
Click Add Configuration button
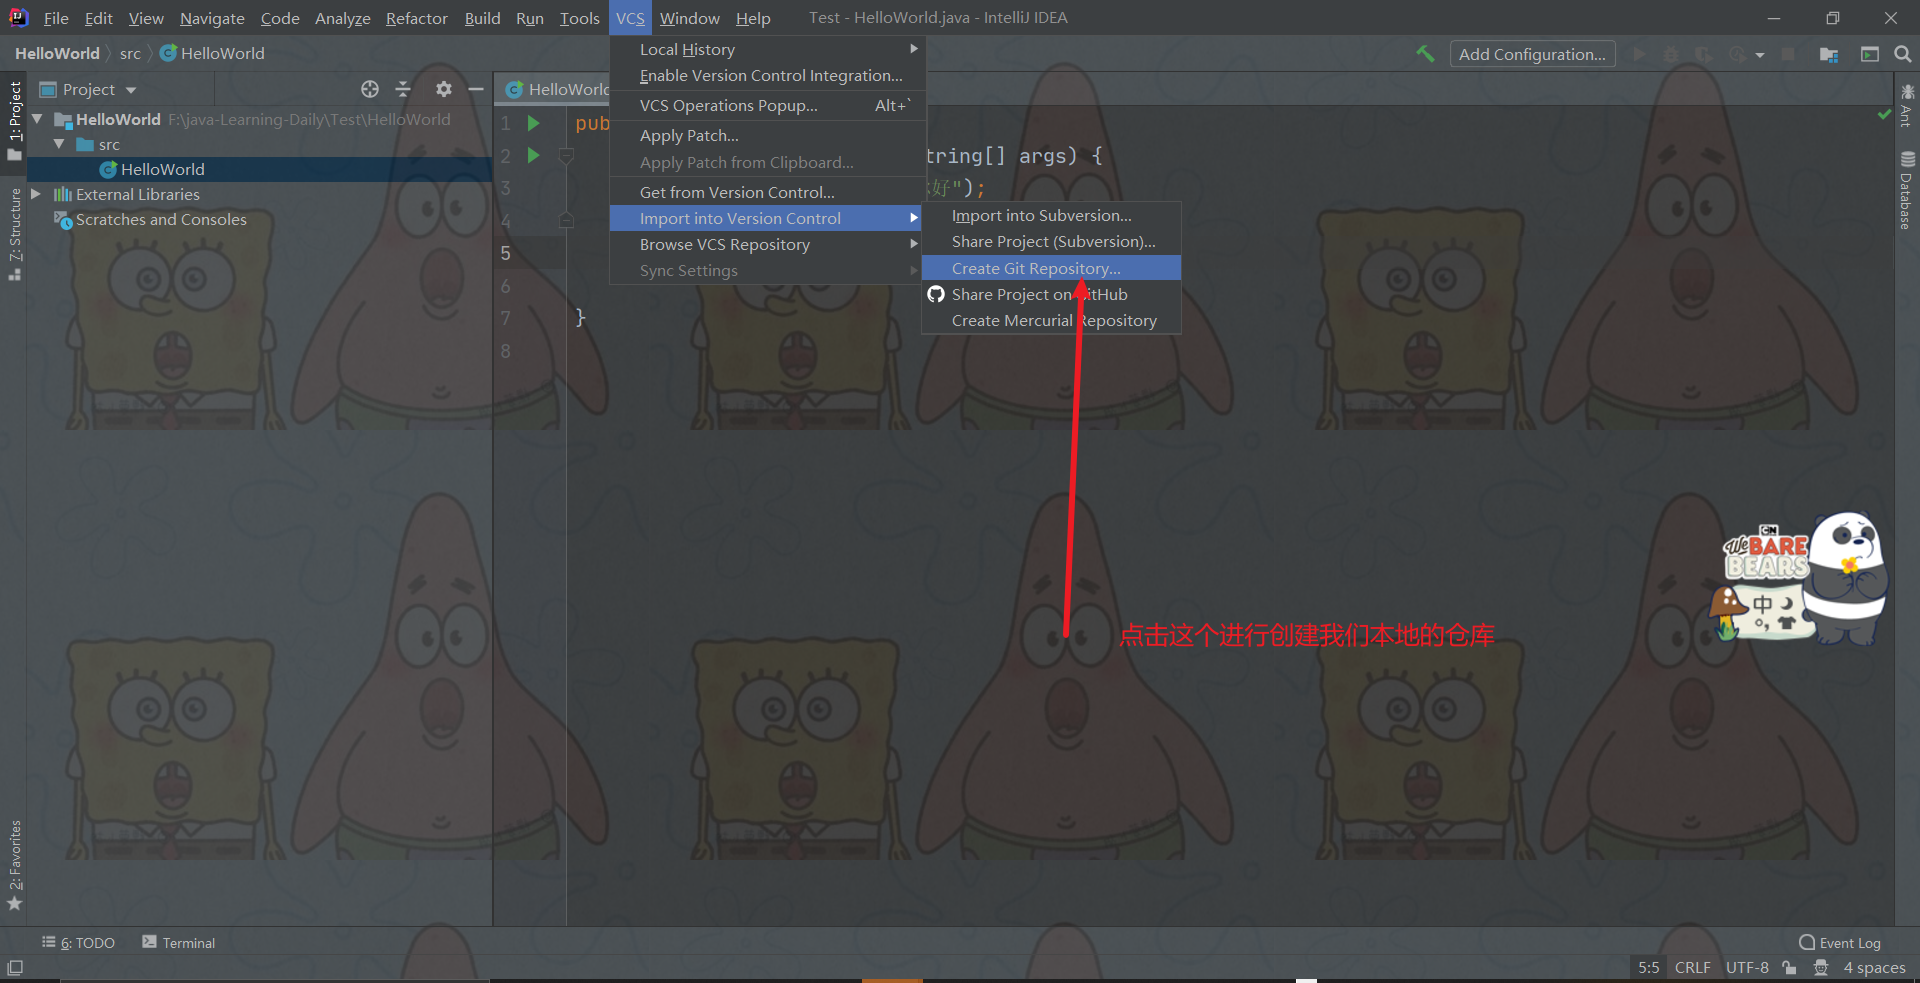pos(1532,54)
